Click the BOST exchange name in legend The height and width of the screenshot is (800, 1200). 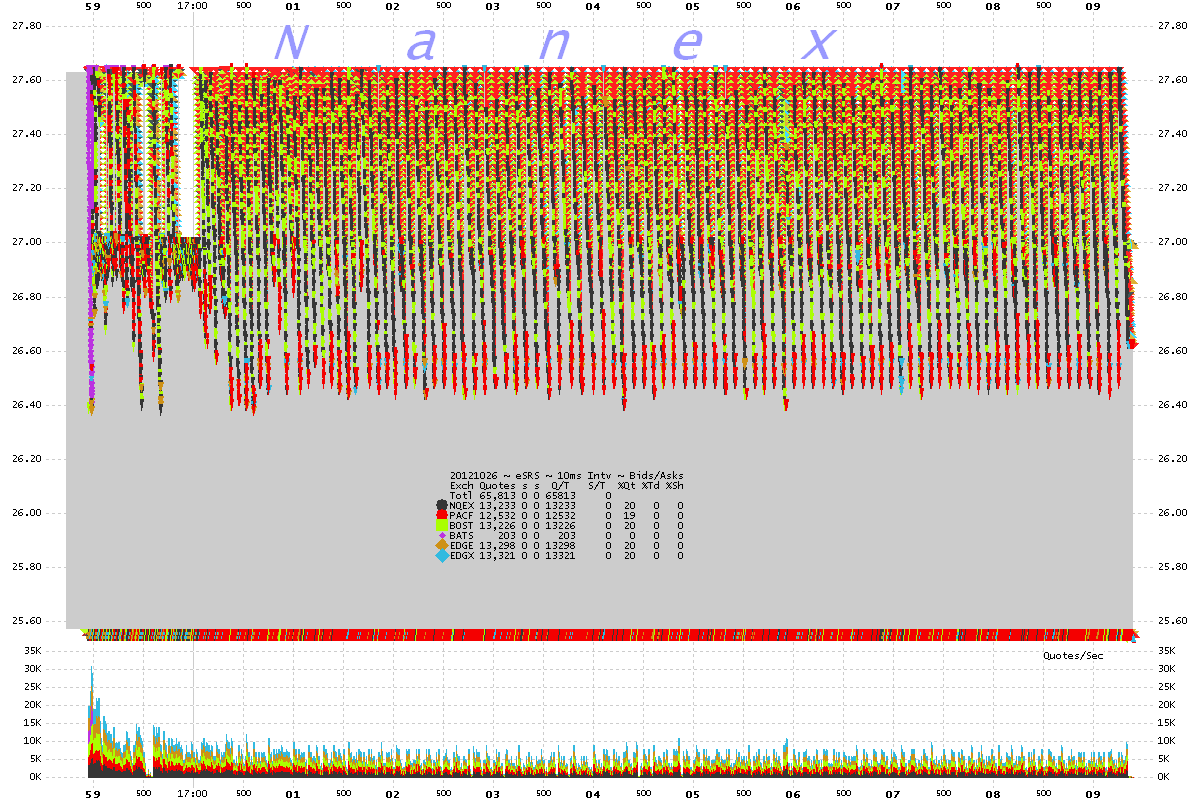(463, 526)
